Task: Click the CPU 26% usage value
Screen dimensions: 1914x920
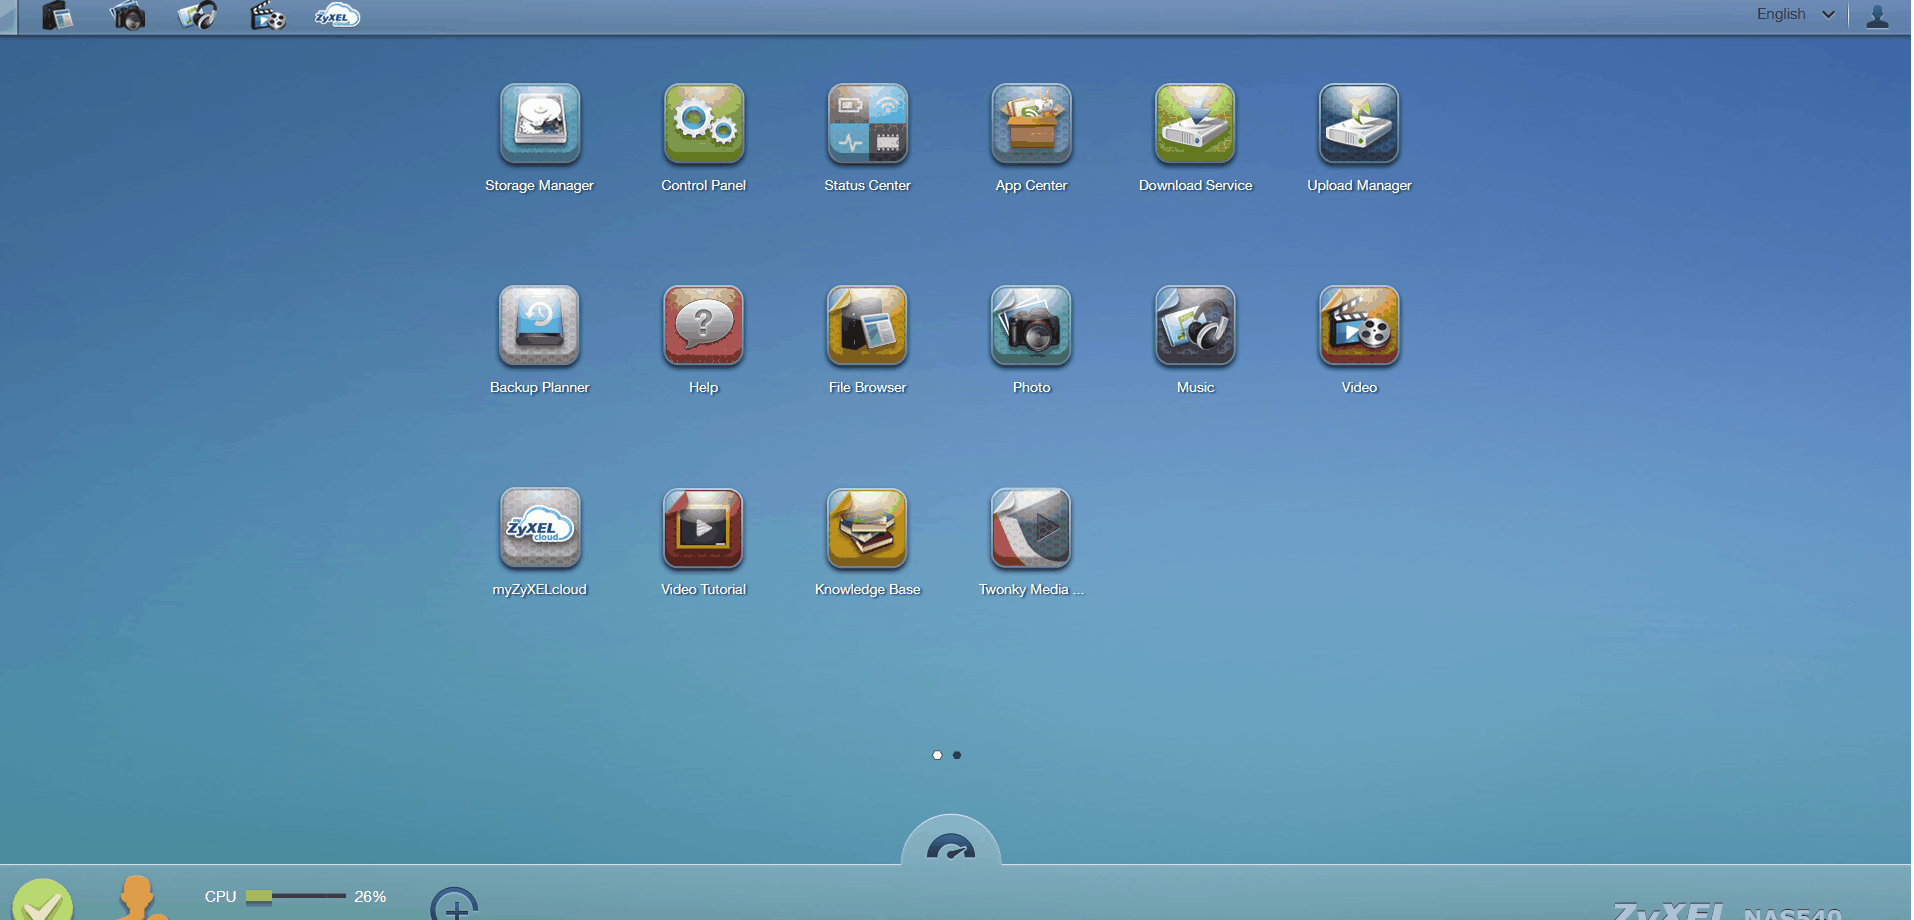Action: (x=370, y=896)
